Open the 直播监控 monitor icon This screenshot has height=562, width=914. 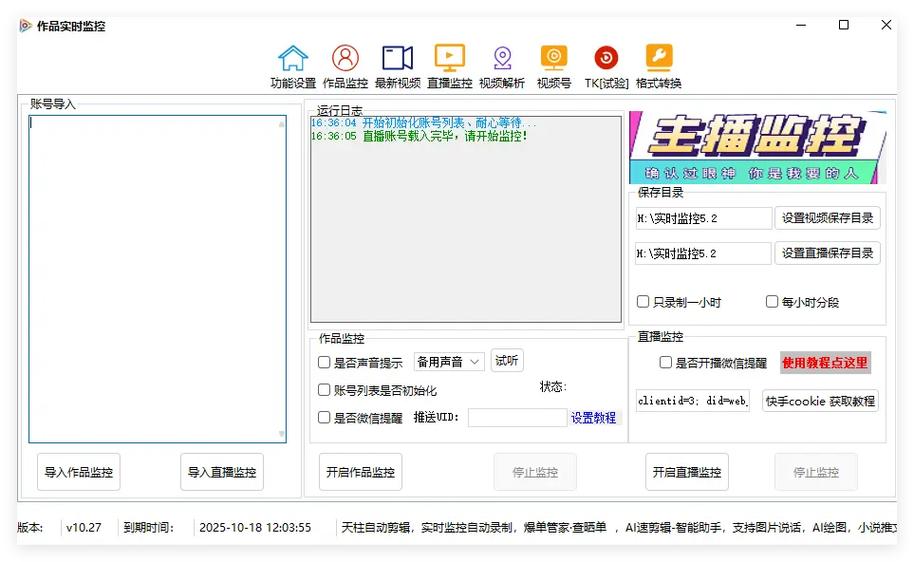pyautogui.click(x=449, y=58)
